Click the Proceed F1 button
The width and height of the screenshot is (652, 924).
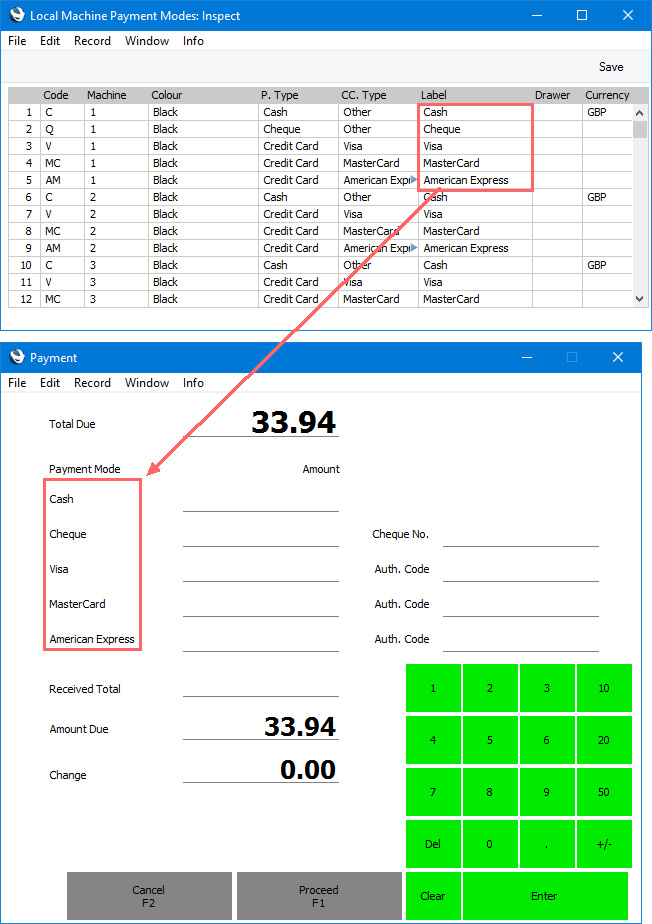pos(319,896)
